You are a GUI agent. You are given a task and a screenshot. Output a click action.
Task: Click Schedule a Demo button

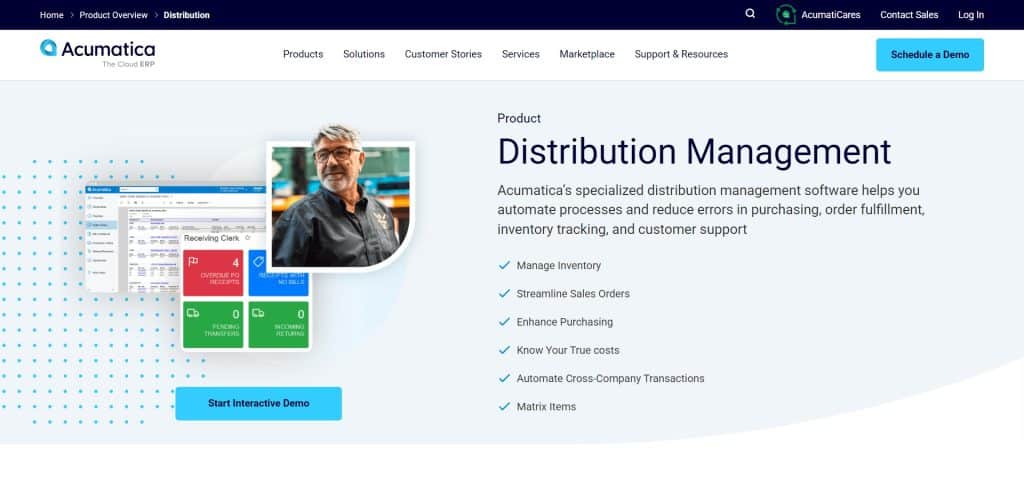[930, 54]
